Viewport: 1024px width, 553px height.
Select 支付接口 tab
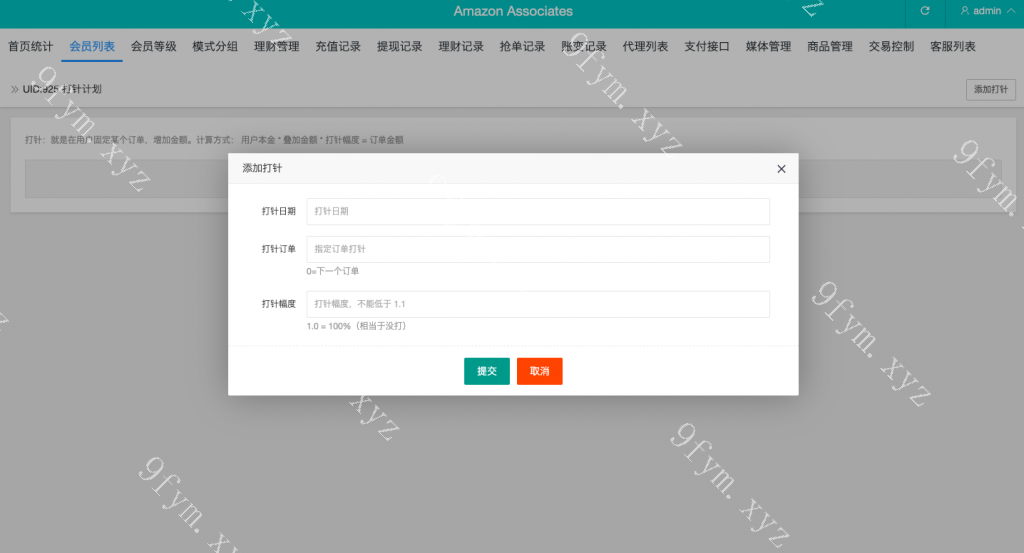tap(707, 46)
